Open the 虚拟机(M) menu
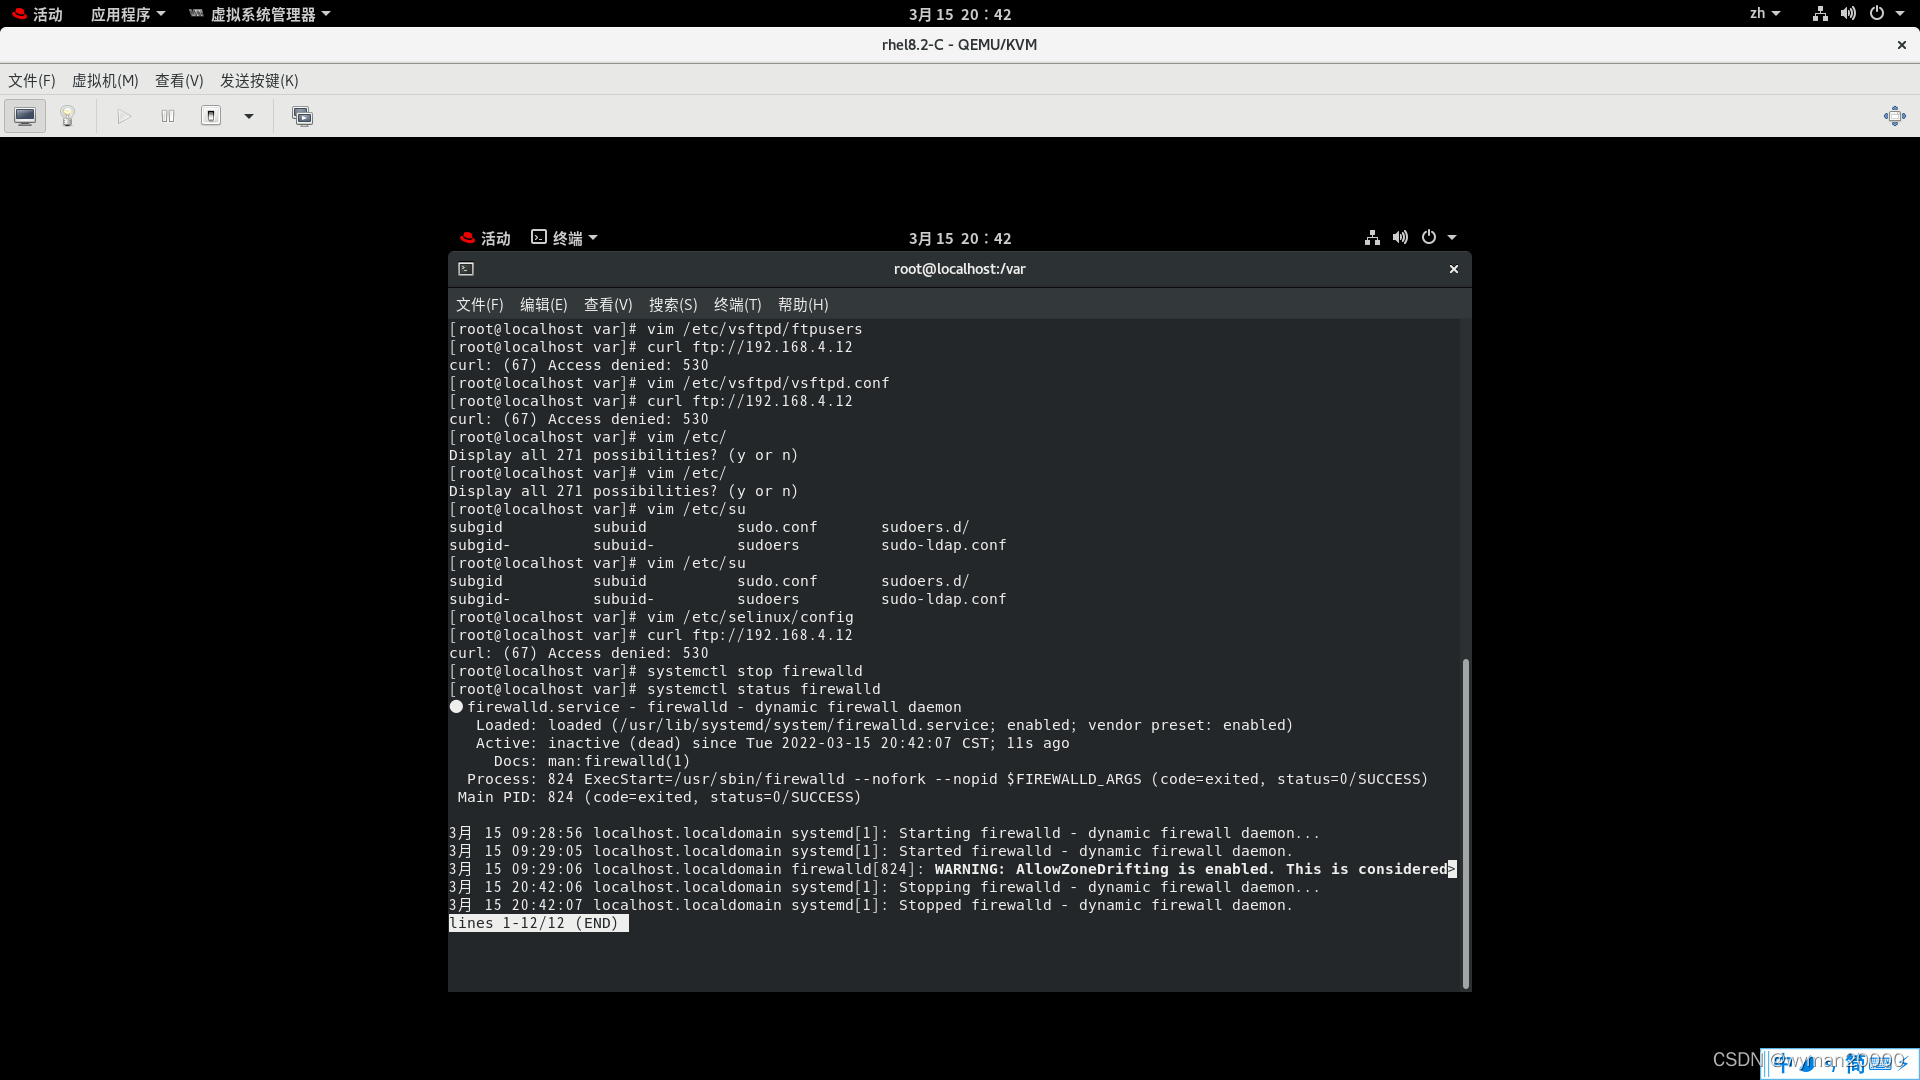This screenshot has width=1920, height=1080. (104, 80)
